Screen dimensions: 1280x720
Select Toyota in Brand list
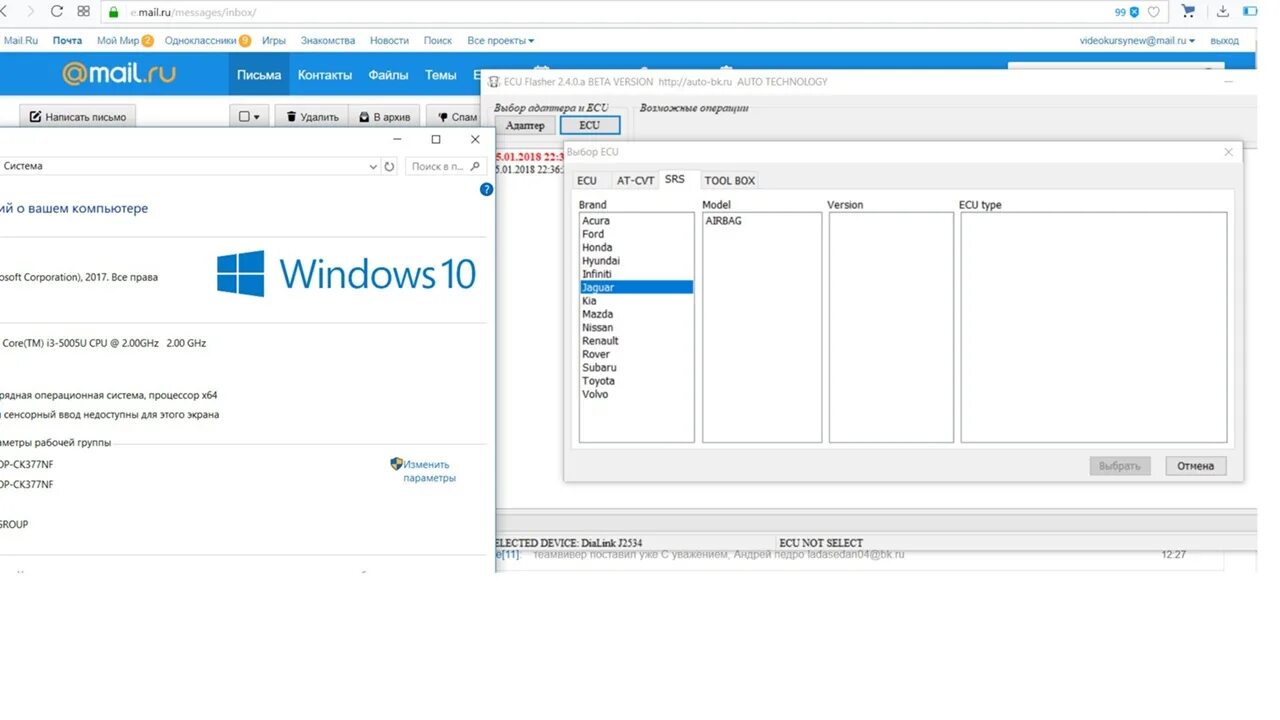point(636,381)
